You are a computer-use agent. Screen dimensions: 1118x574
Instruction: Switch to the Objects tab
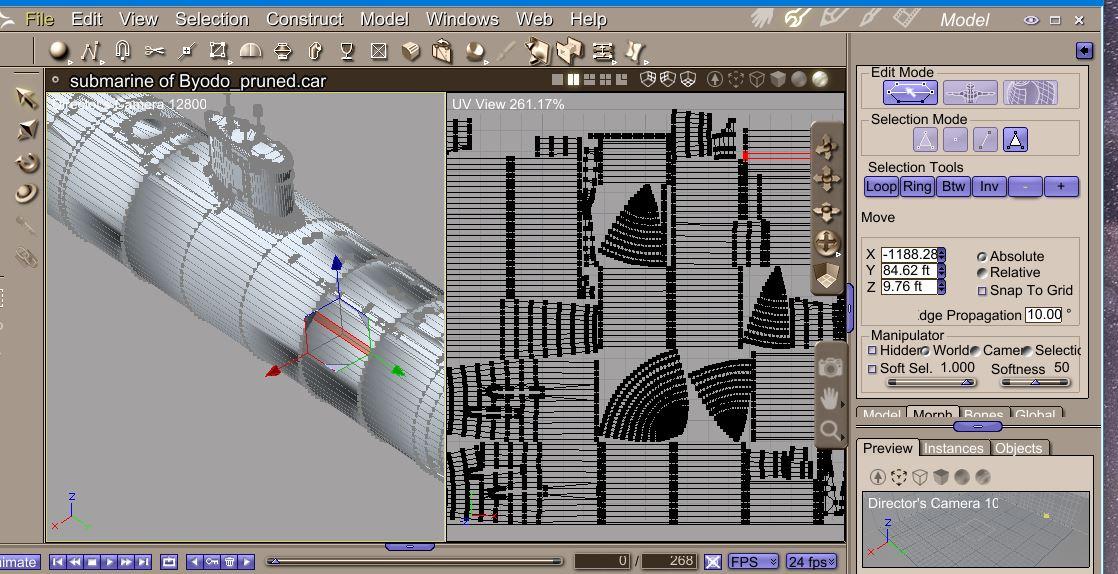click(x=1018, y=449)
